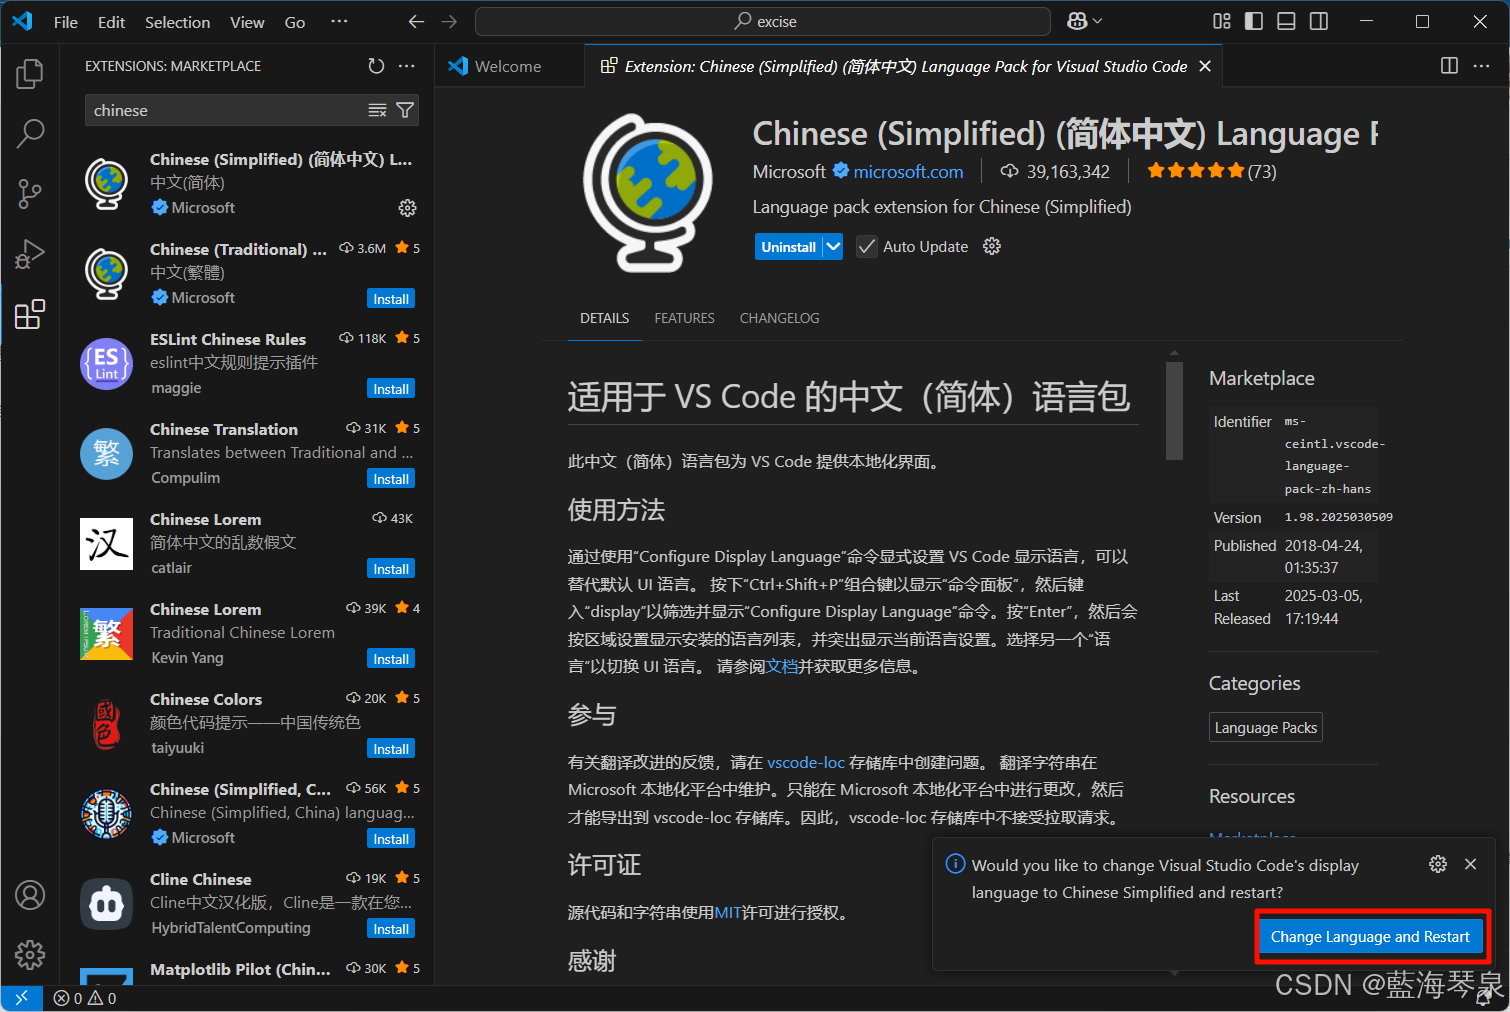Open the Run and Debug view
Viewport: 1510px width, 1012px height.
[x=30, y=254]
